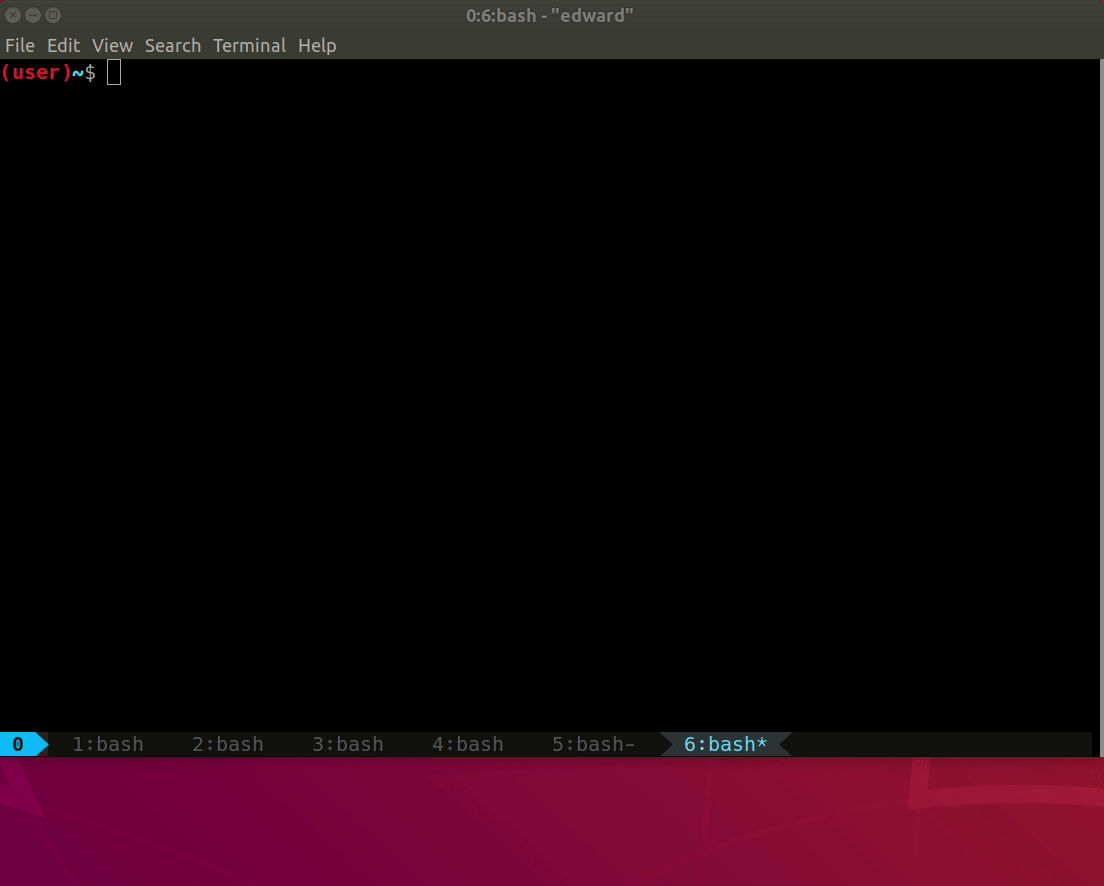Image resolution: width=1104 pixels, height=886 pixels.
Task: Select tmux window 2:bash
Action: pyautogui.click(x=228, y=744)
